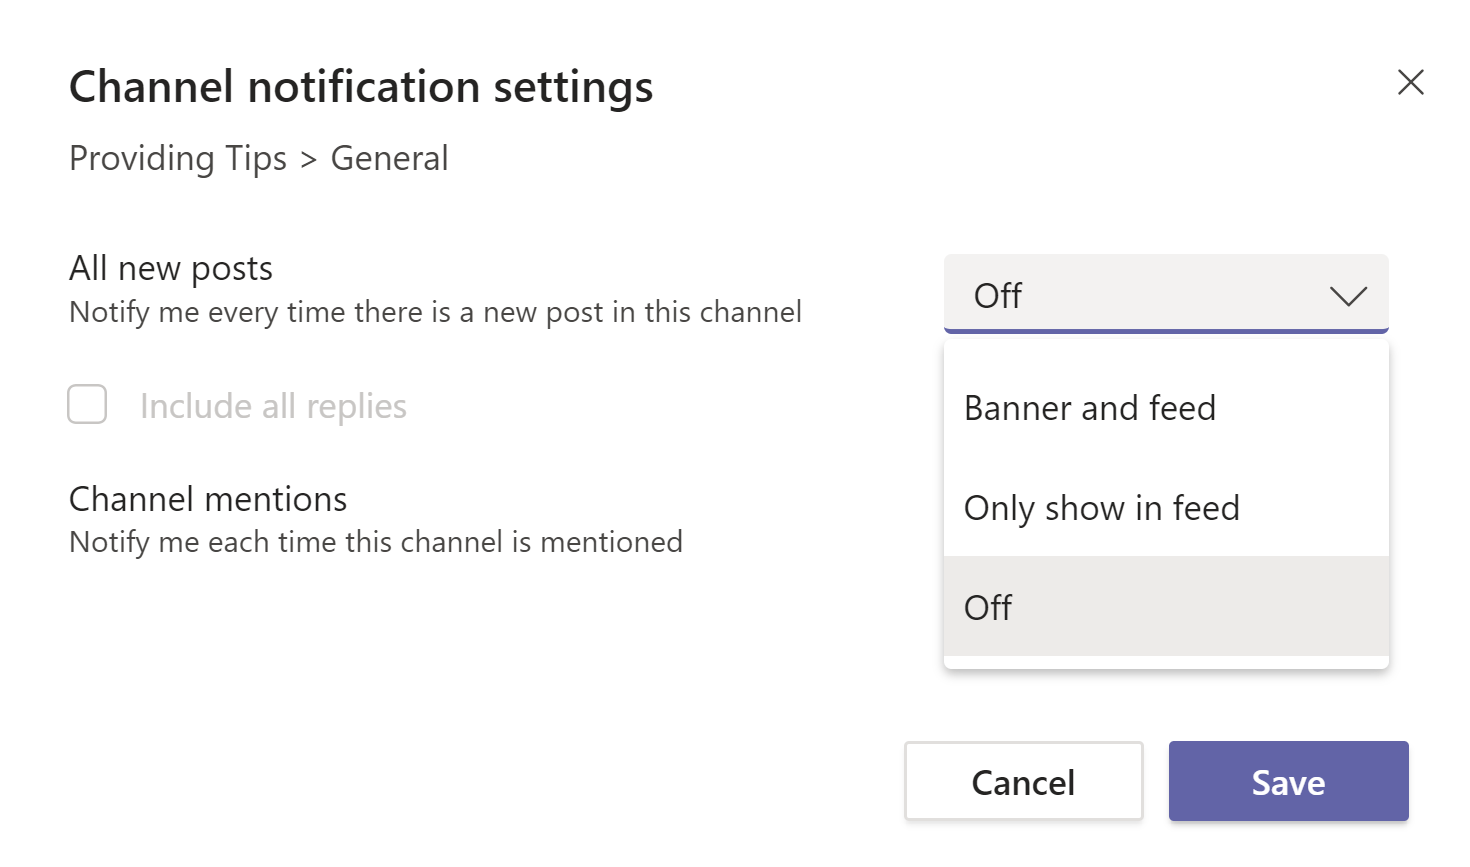1470x867 pixels.
Task: Choose Only show in feed
Action: (x=1101, y=508)
